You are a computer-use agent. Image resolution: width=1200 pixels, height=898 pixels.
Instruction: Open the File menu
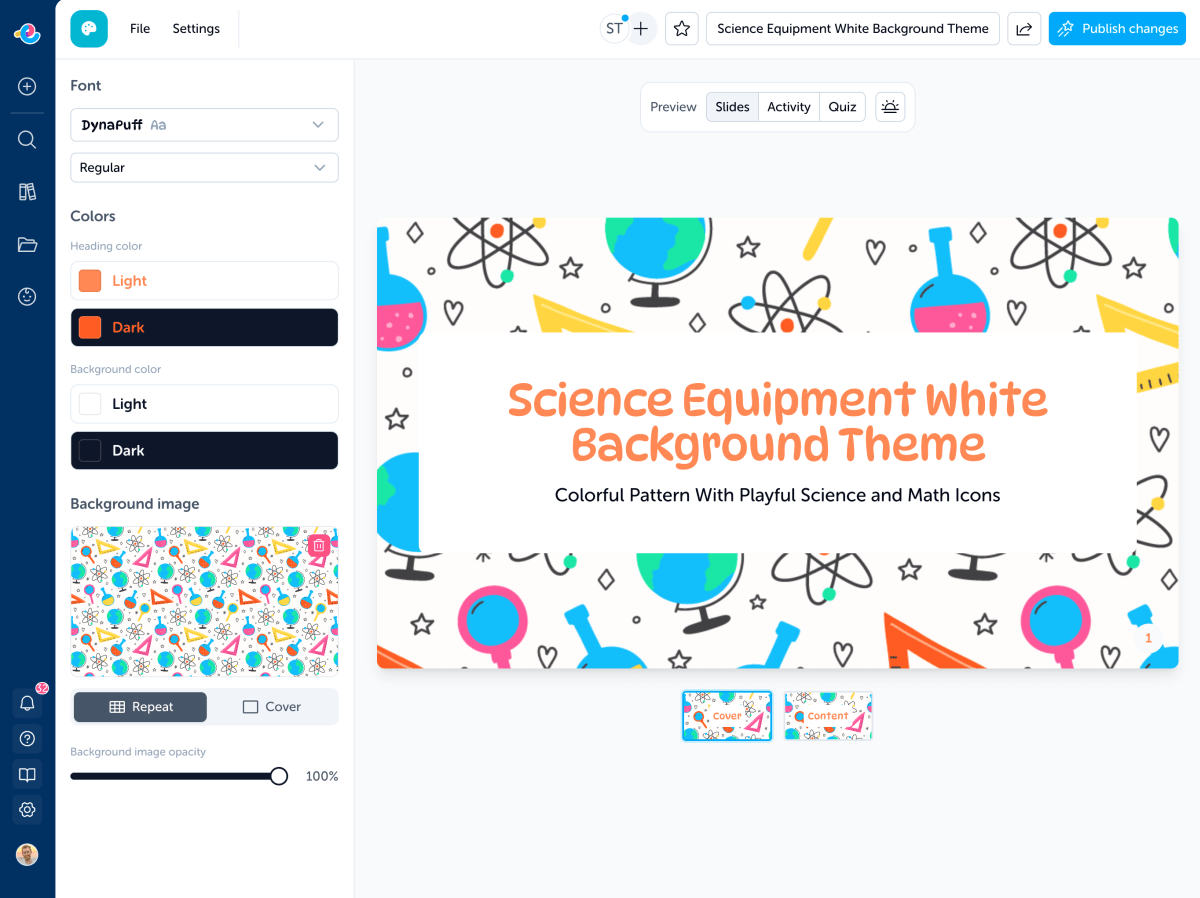tap(140, 29)
